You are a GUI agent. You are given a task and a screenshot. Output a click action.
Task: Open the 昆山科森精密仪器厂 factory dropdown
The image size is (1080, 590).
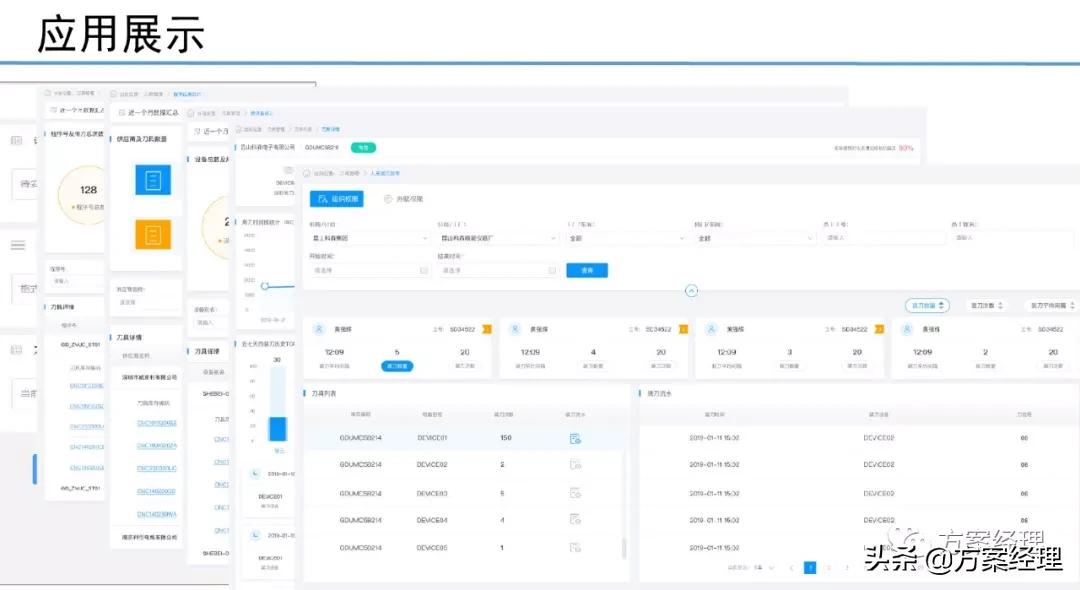click(x=497, y=239)
